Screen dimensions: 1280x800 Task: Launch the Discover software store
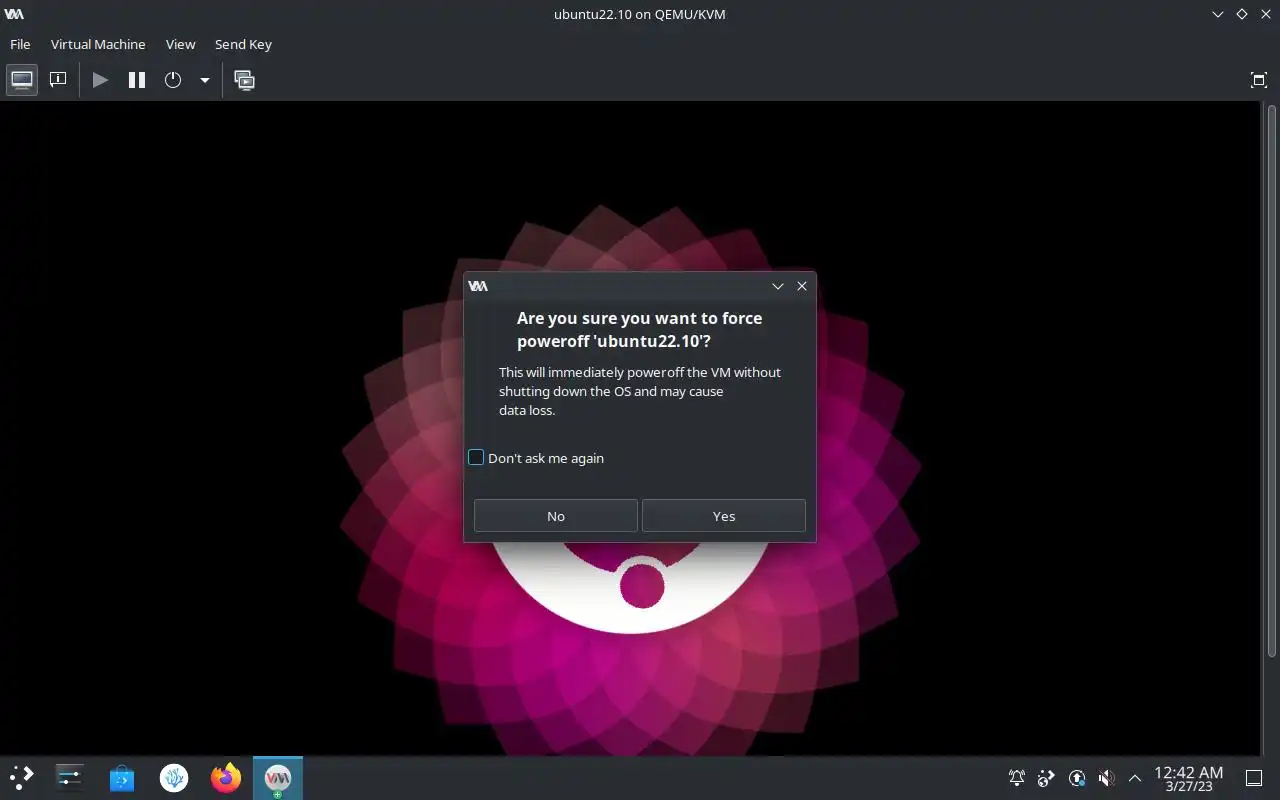coord(122,777)
